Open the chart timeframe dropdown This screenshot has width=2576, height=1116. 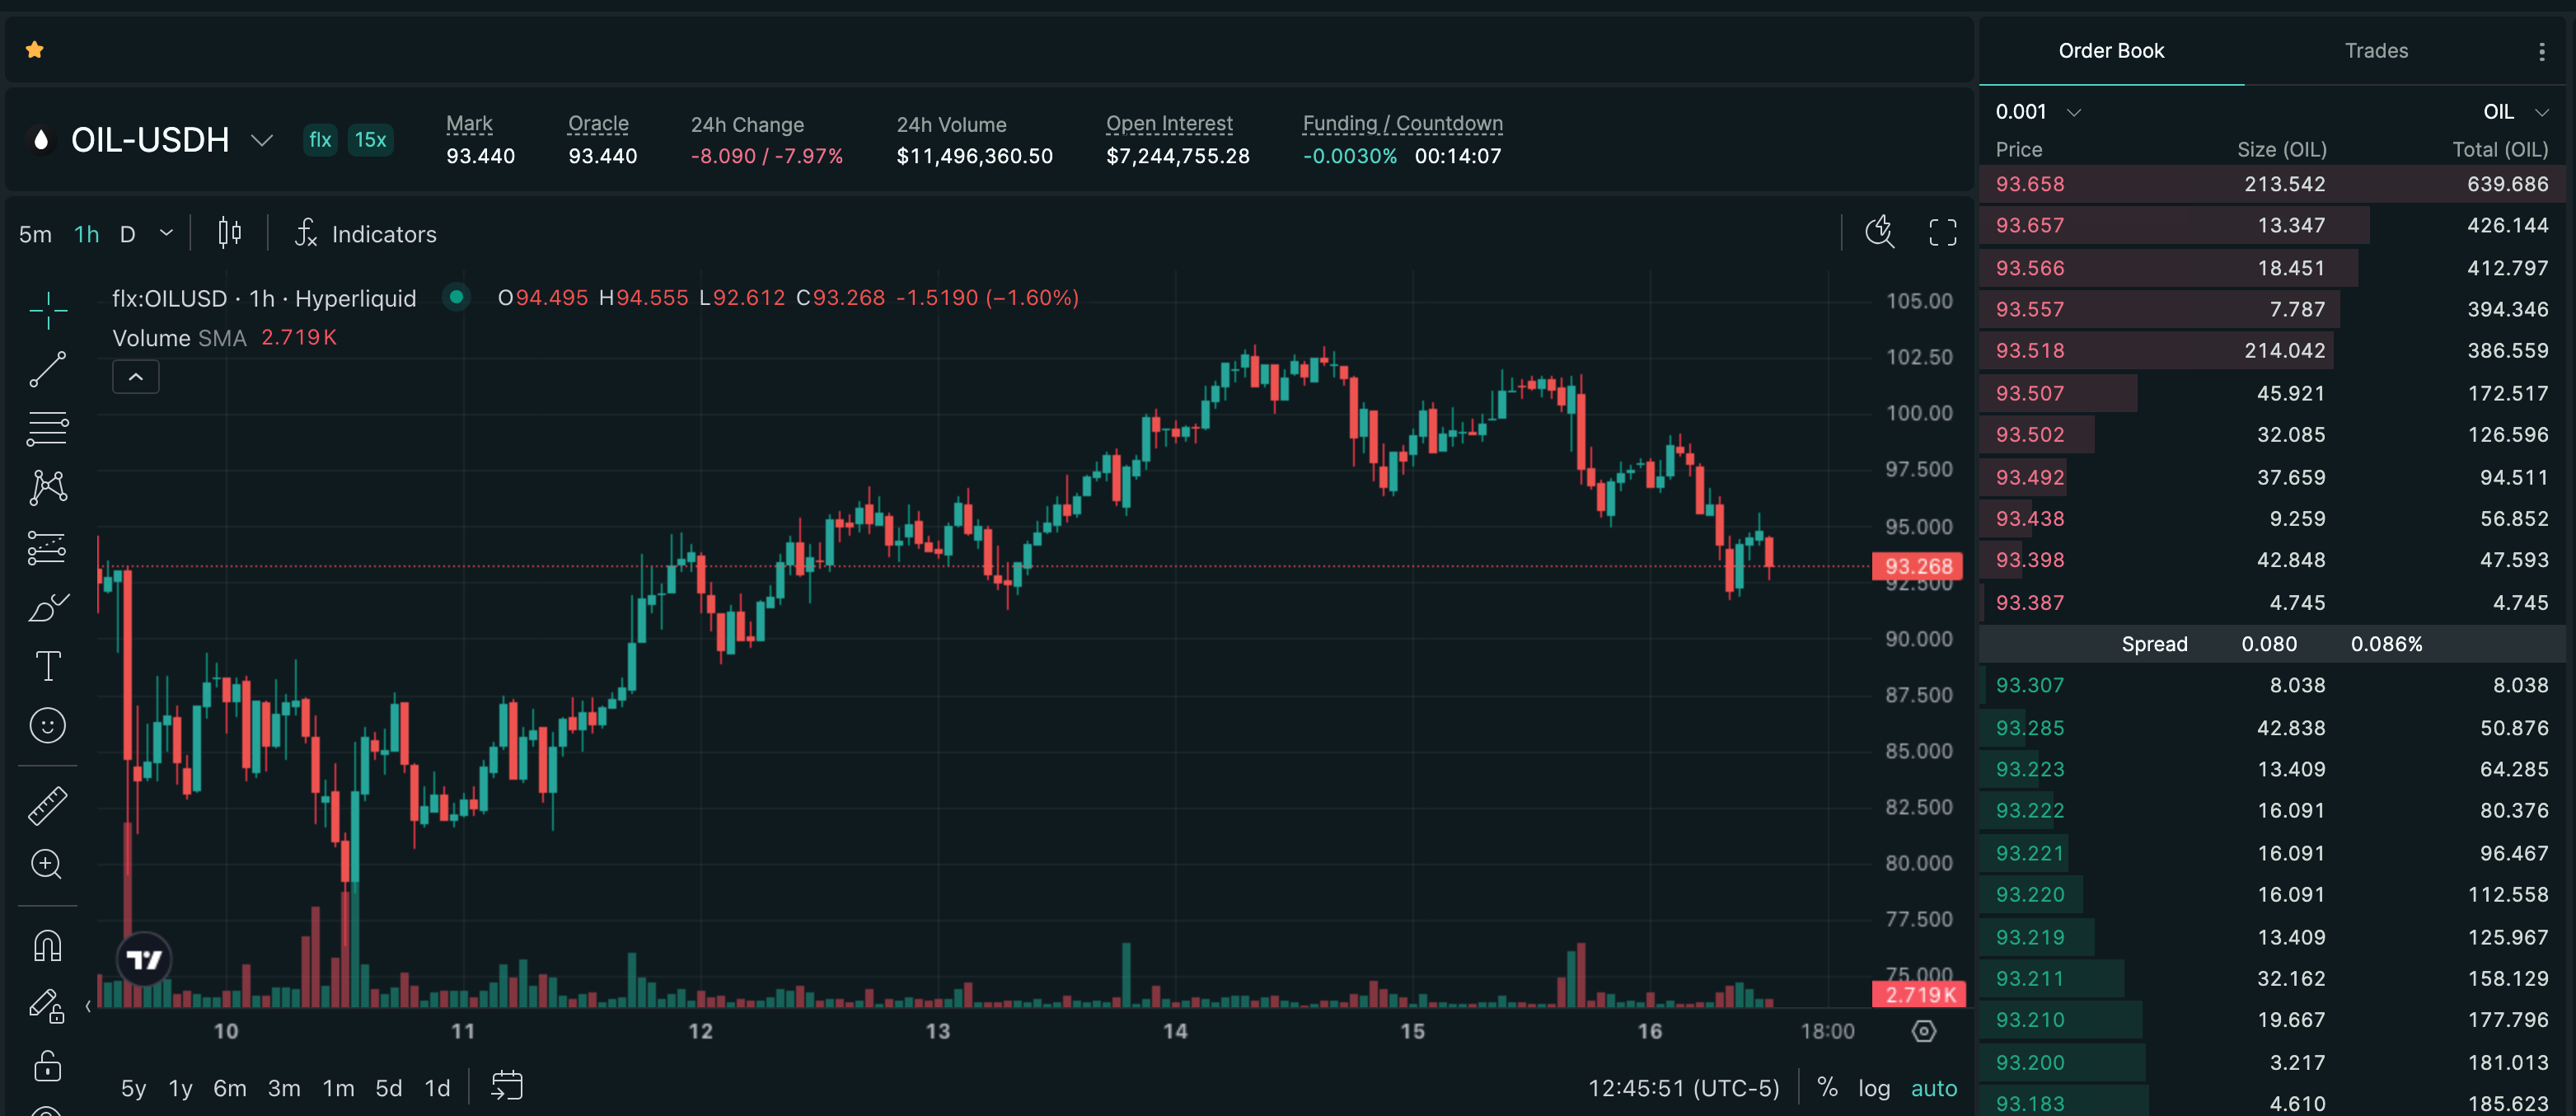click(x=165, y=233)
